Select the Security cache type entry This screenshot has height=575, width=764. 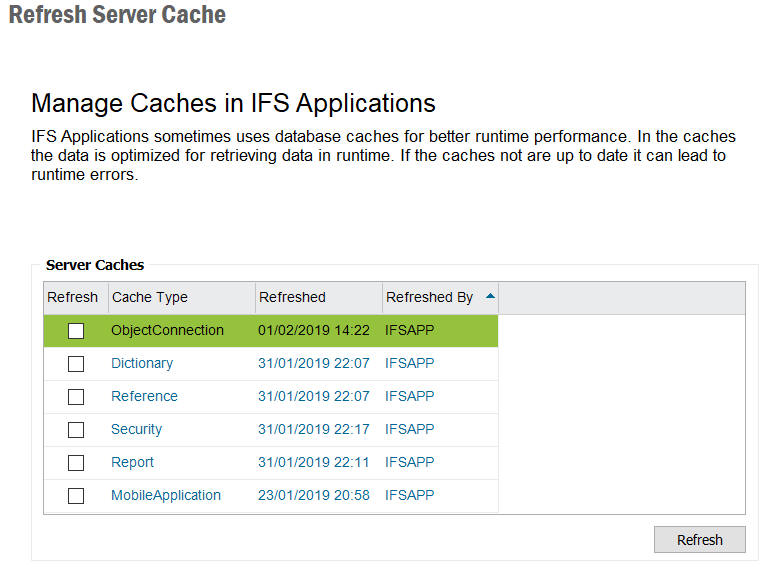pos(136,429)
